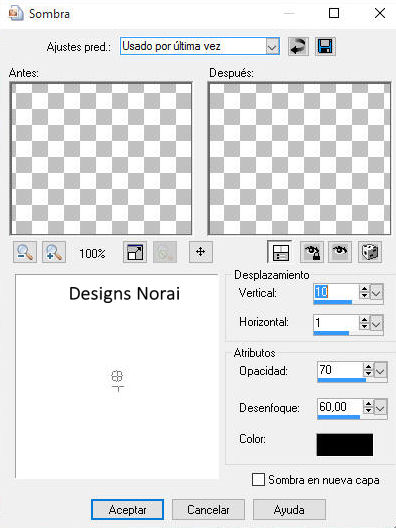Save preset with the floppy disk icon

325,46
